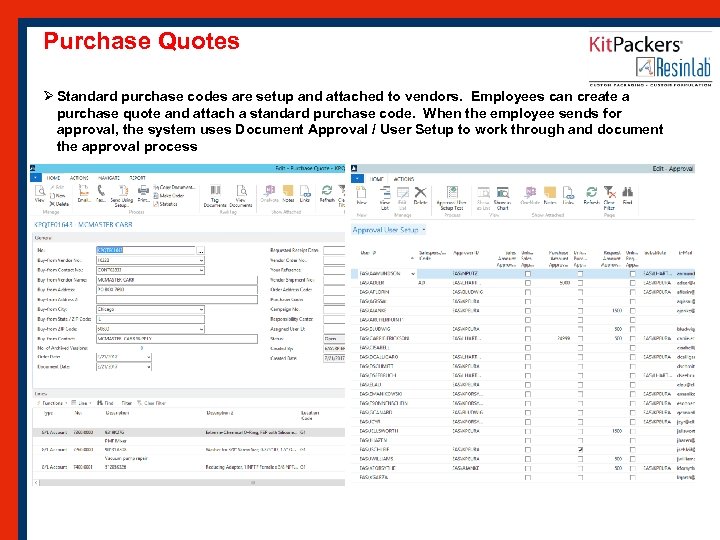Open ACTIONS tab in Purchase Quote window
Image resolution: width=720 pixels, height=540 pixels.
pyautogui.click(x=79, y=178)
